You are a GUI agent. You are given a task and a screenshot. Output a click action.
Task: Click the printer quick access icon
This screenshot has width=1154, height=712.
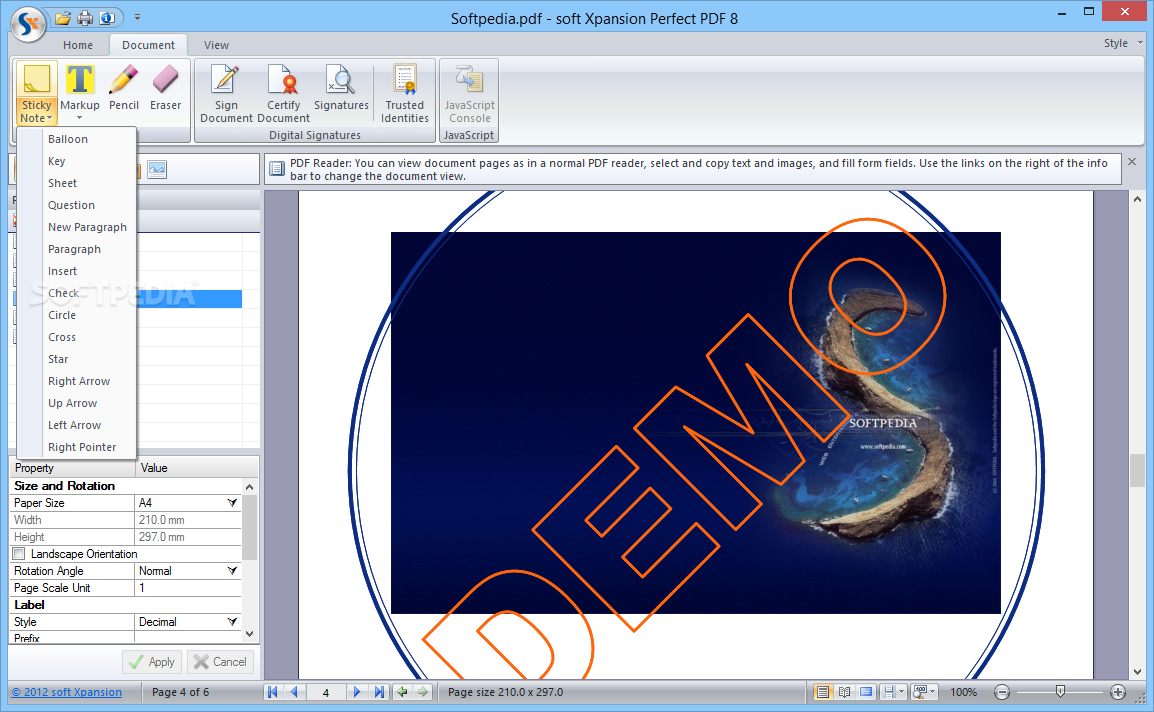pos(85,18)
